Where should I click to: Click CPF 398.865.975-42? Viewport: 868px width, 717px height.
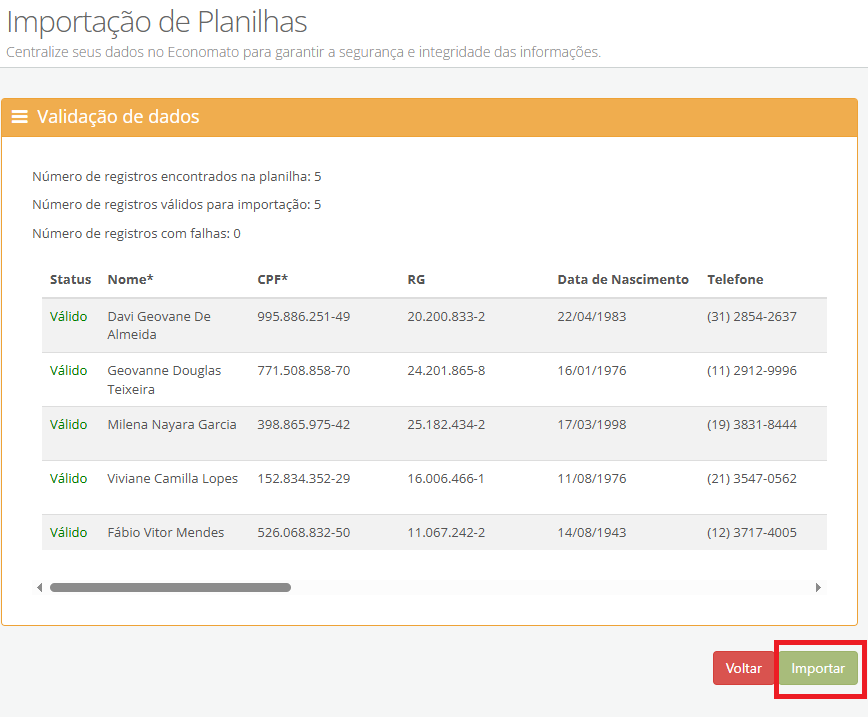(x=303, y=425)
